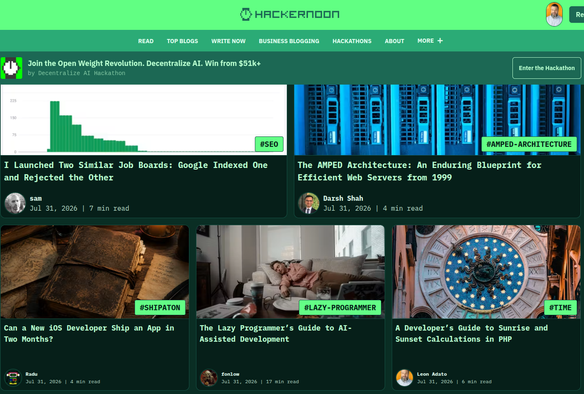Click the Decentralize AI Hackathon banner icon
The width and height of the screenshot is (584, 394).
tap(12, 68)
